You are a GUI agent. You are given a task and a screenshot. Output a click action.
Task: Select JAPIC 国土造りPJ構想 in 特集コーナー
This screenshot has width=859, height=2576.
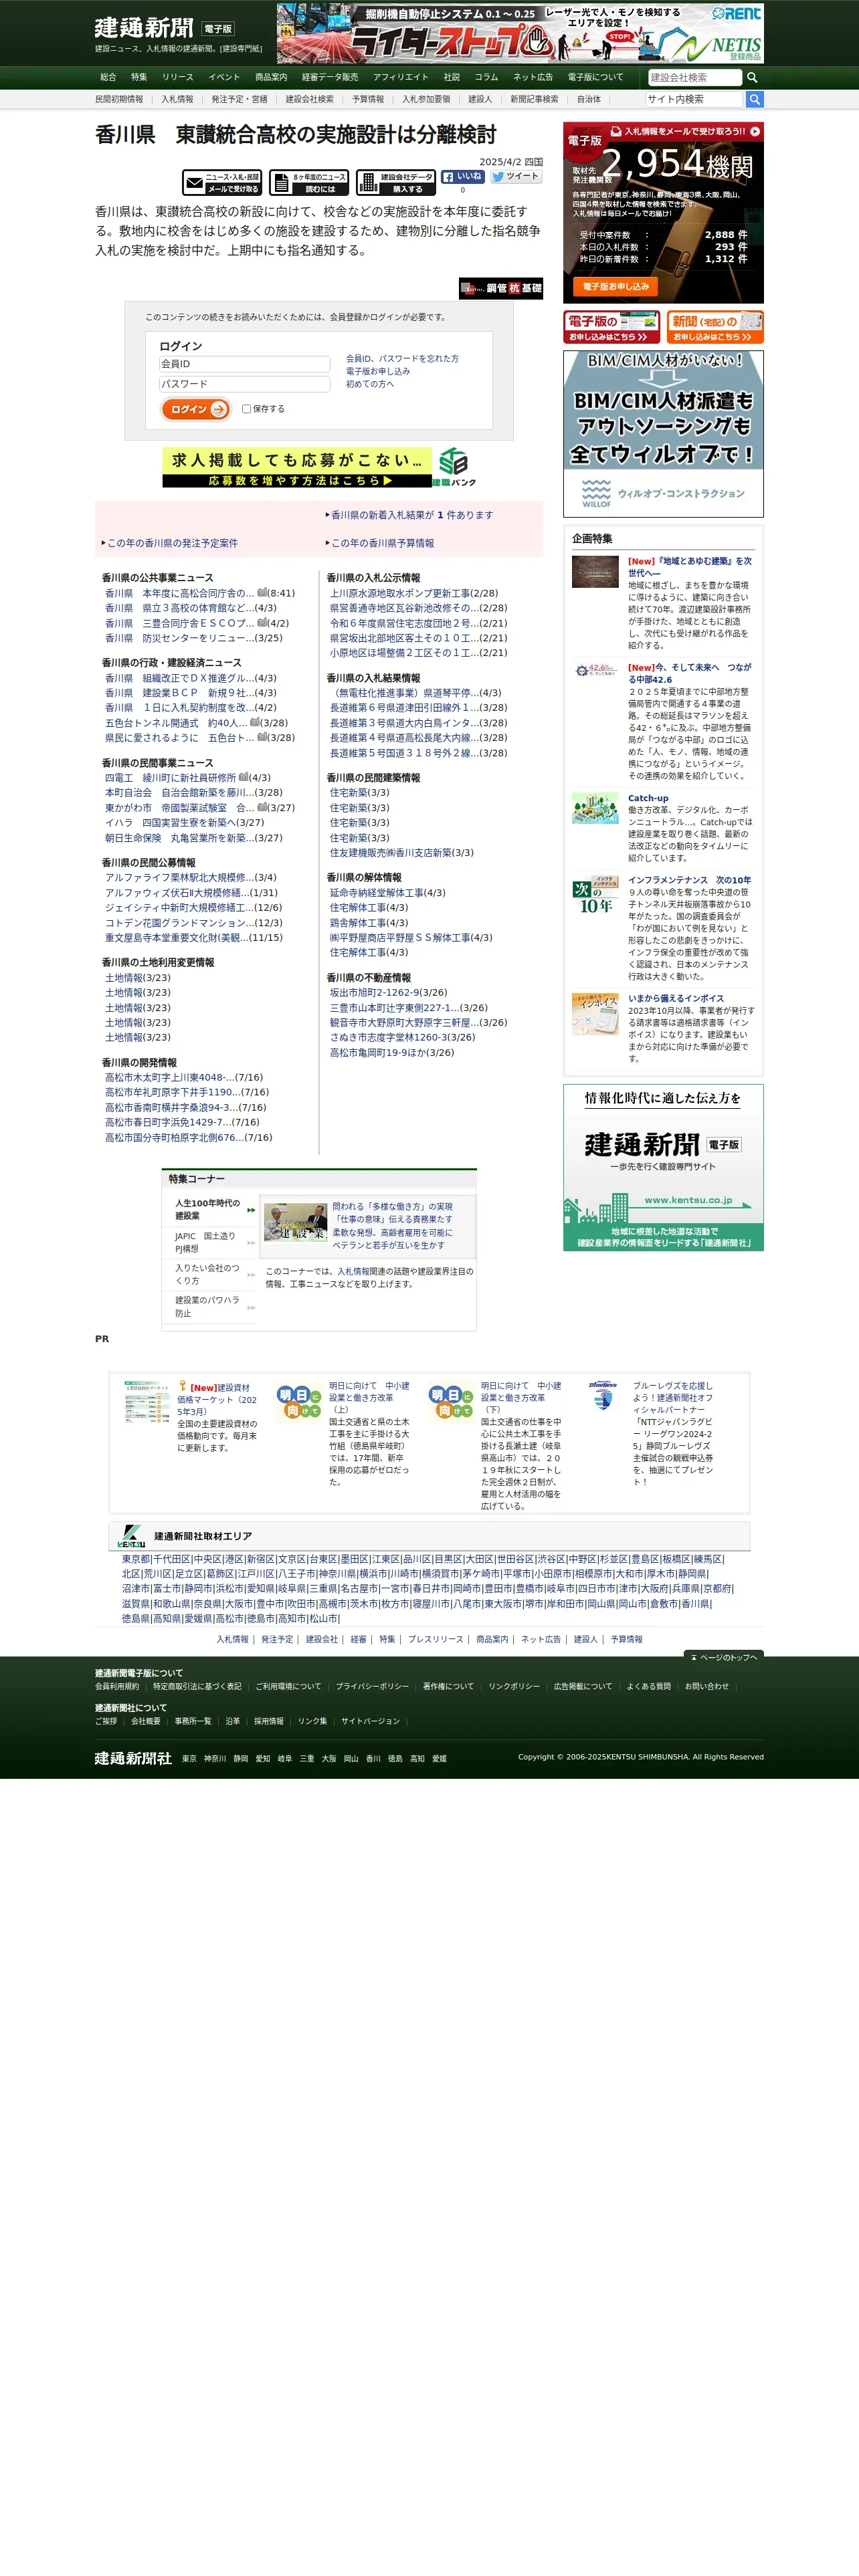pos(207,1242)
